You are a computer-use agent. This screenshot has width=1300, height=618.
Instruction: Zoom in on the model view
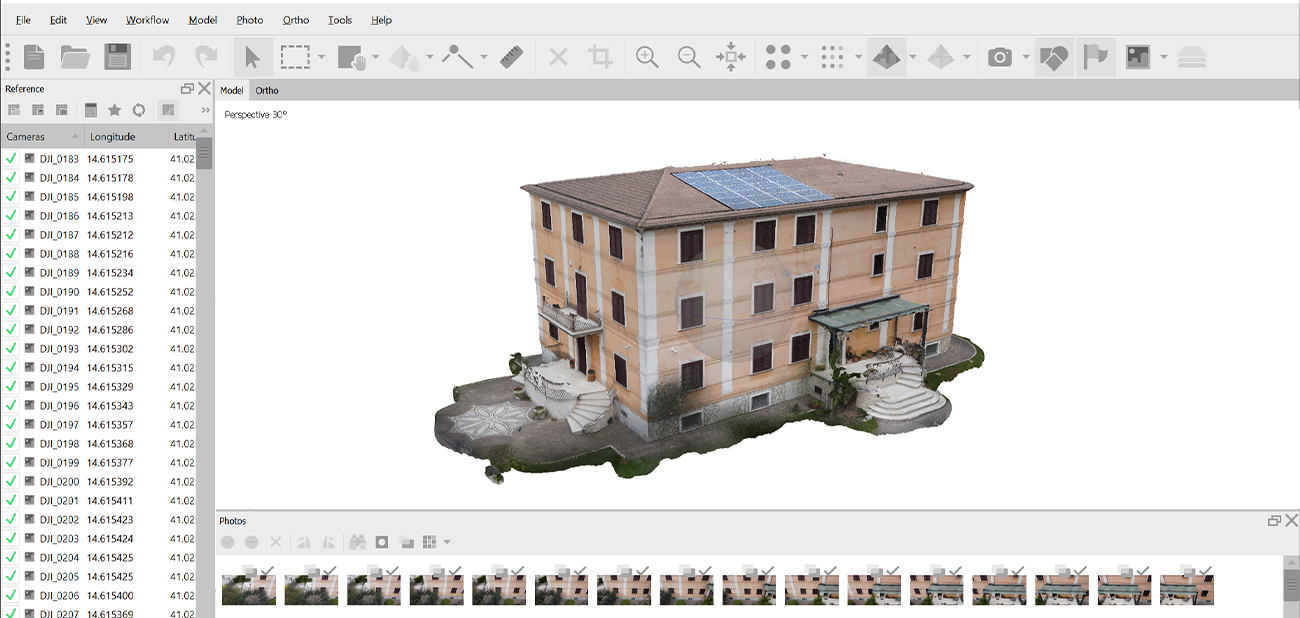coord(646,57)
